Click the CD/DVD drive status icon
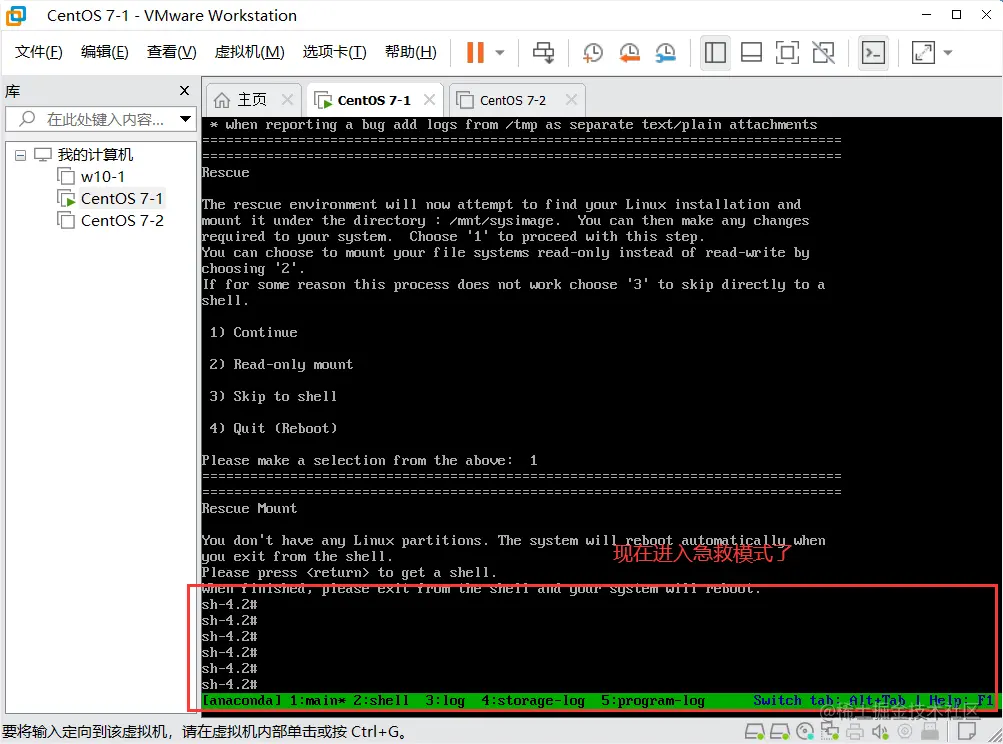Image resolution: width=1003 pixels, height=744 pixels. click(x=805, y=731)
